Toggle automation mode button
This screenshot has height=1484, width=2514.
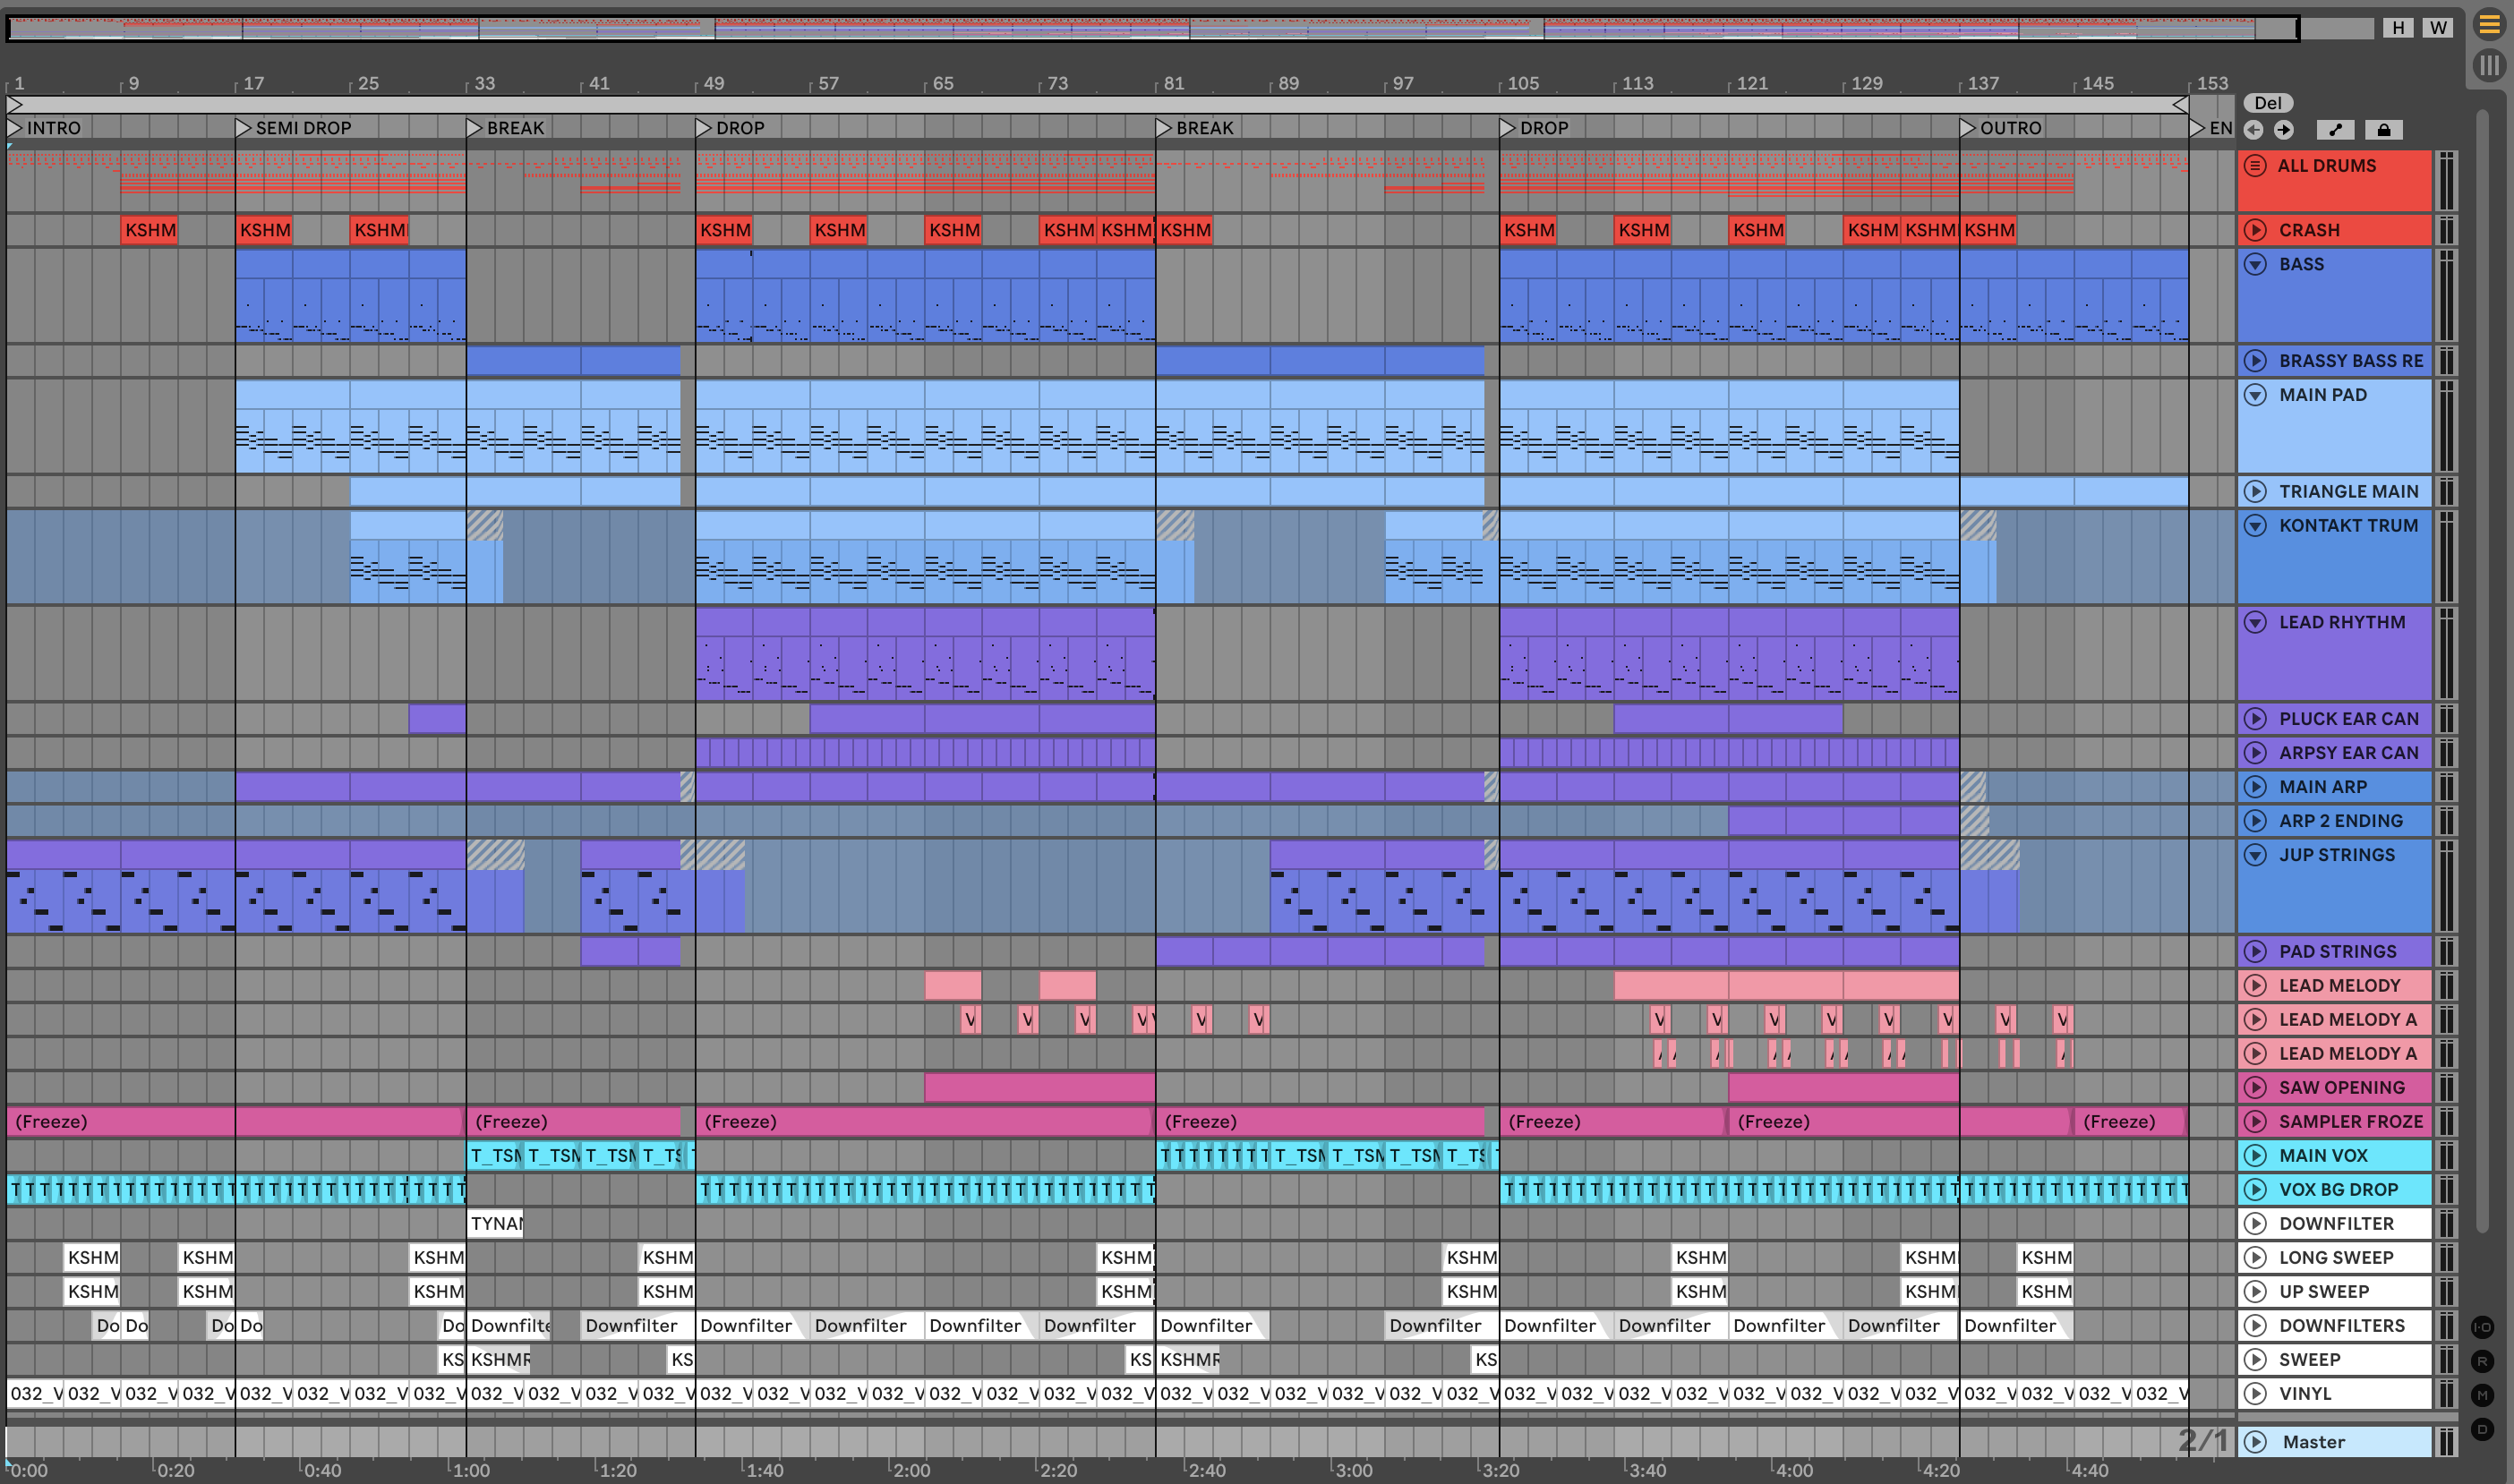click(x=2335, y=130)
